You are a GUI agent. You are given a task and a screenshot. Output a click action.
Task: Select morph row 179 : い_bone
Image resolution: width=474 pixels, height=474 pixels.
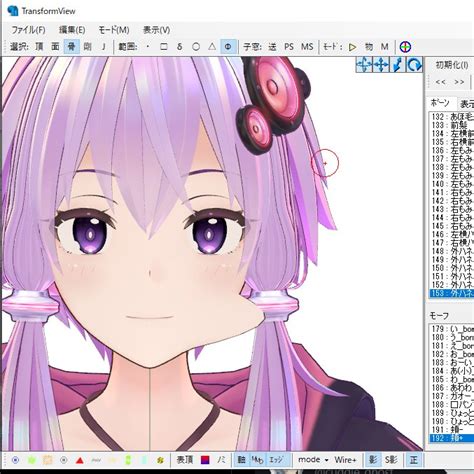453,329
